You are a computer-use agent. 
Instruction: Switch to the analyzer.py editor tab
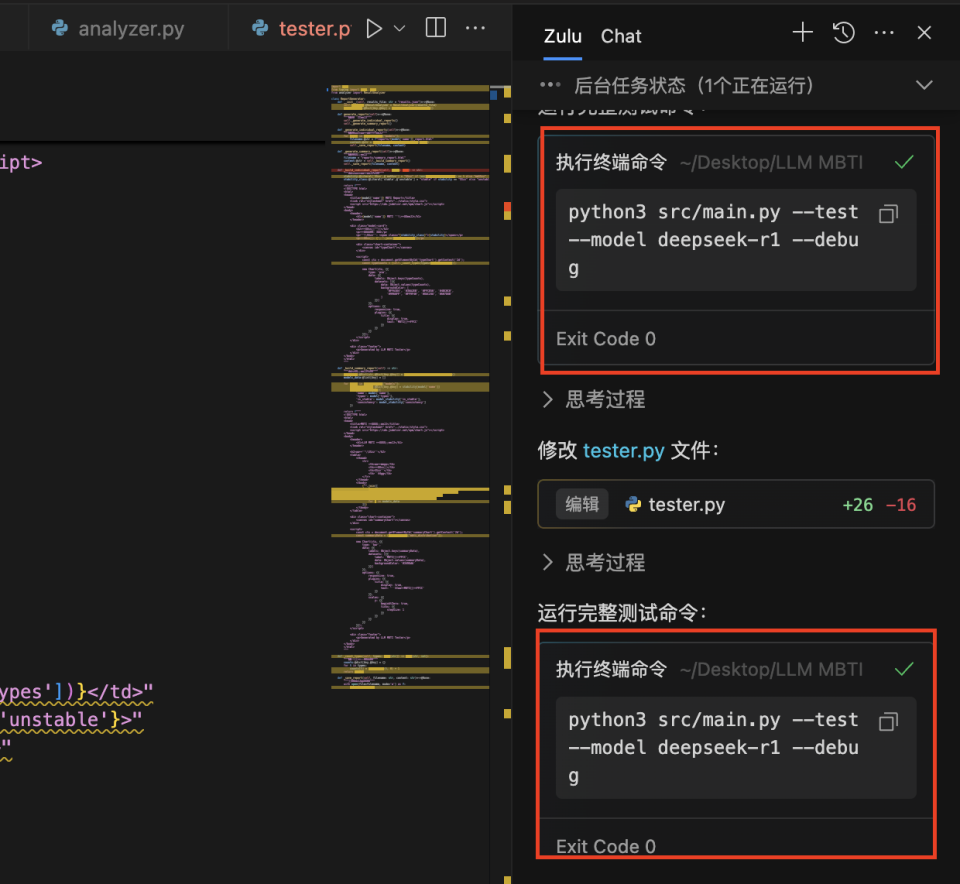coord(118,29)
